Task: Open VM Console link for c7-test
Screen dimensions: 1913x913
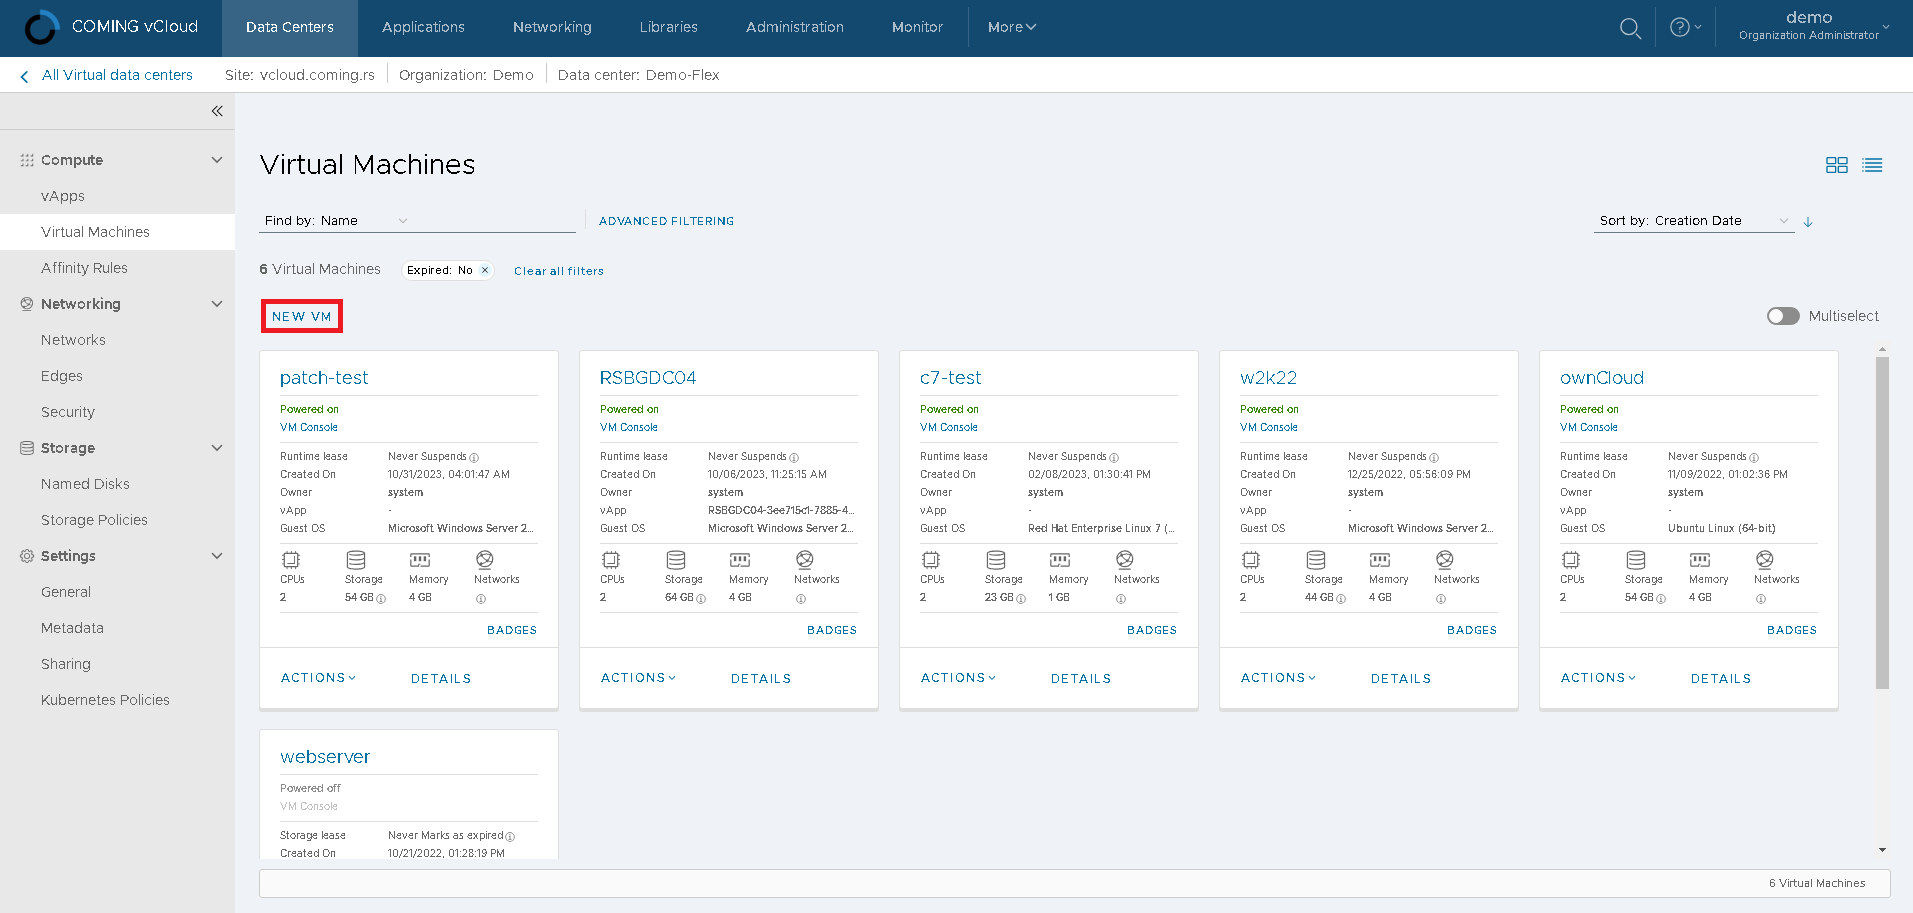Action: [948, 427]
